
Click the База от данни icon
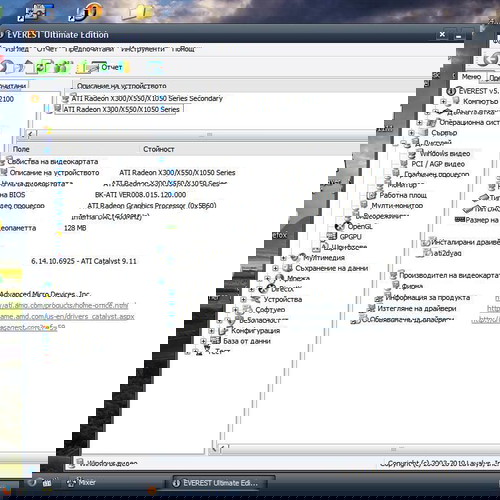point(215,341)
